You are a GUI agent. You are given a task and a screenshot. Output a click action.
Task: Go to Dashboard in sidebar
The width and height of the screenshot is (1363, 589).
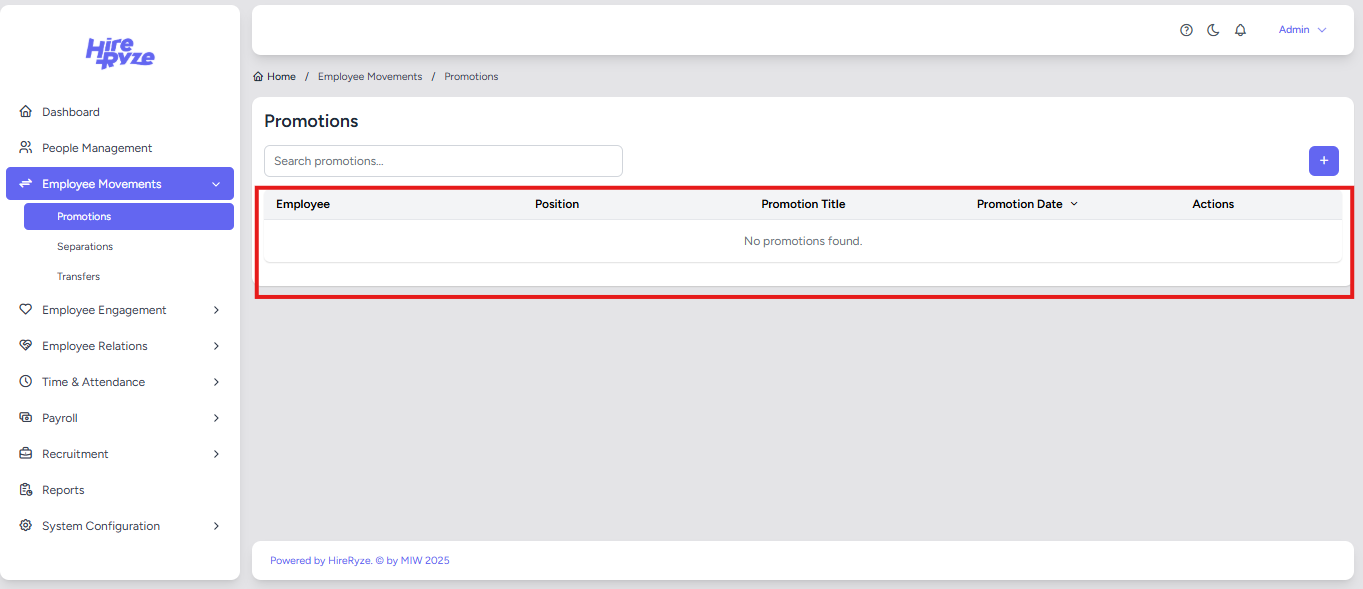coord(70,112)
